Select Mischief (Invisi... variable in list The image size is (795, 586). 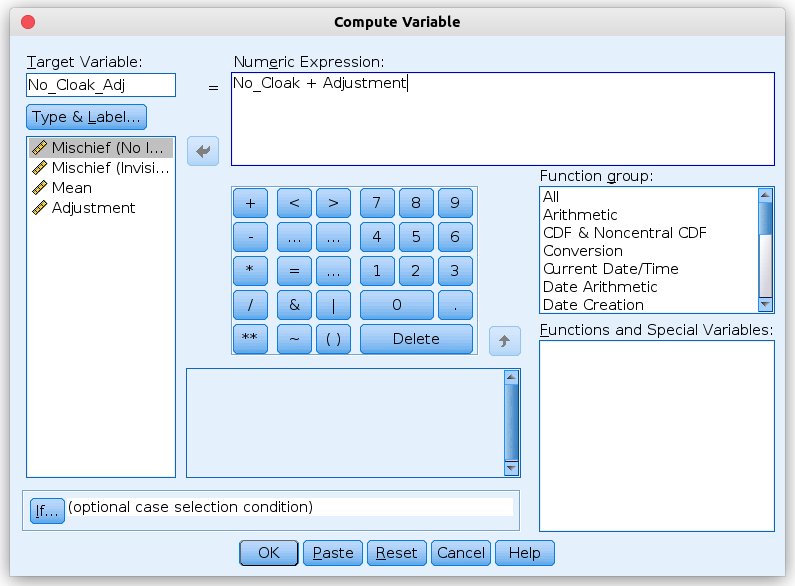(101, 168)
